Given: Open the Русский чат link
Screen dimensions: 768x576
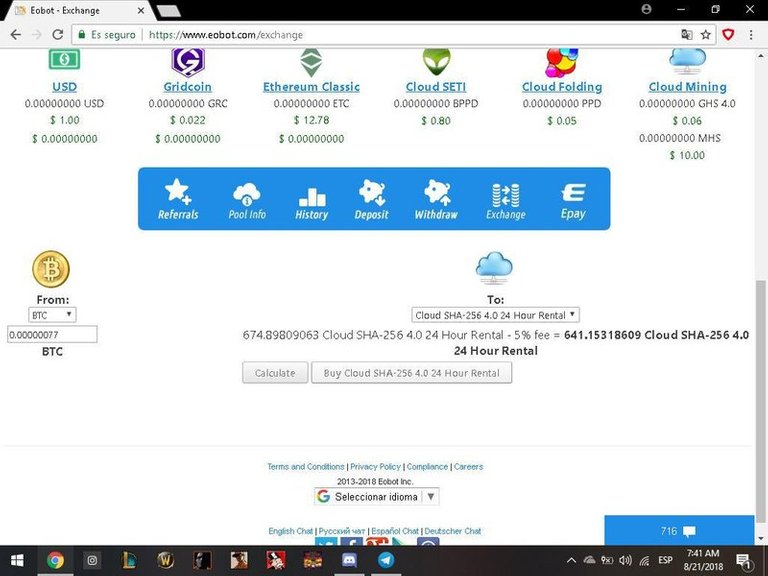Looking at the screenshot, I should click(x=342, y=531).
